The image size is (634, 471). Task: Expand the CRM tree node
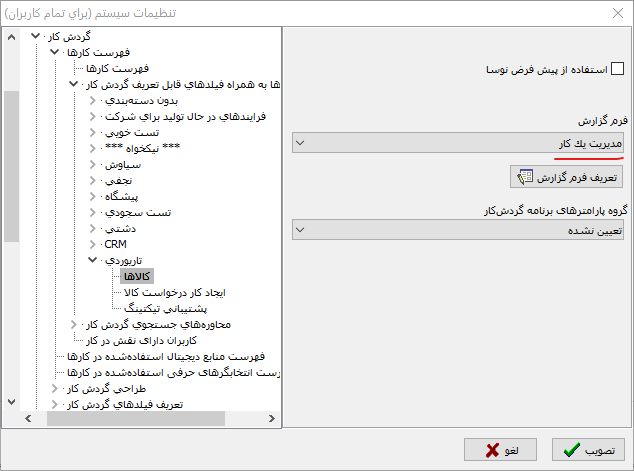(93, 244)
